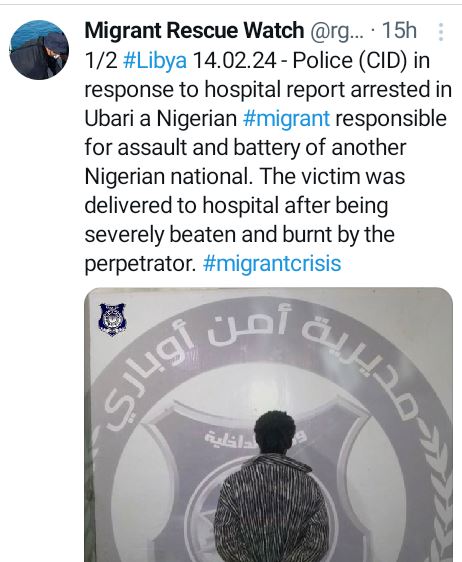462x562 pixels.
Task: Click the word perpetrator in the tweet body
Action: pyautogui.click(x=140, y=264)
